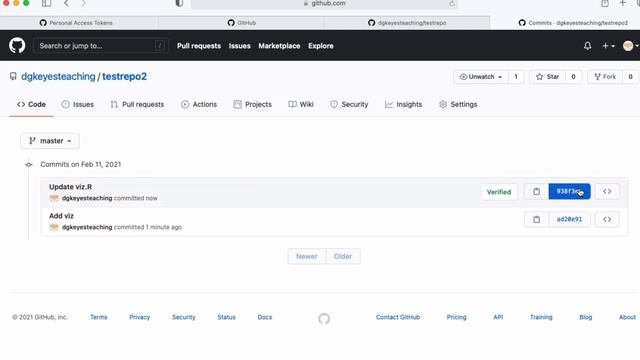Open the Projects tab
640x360 pixels.
[x=253, y=104]
